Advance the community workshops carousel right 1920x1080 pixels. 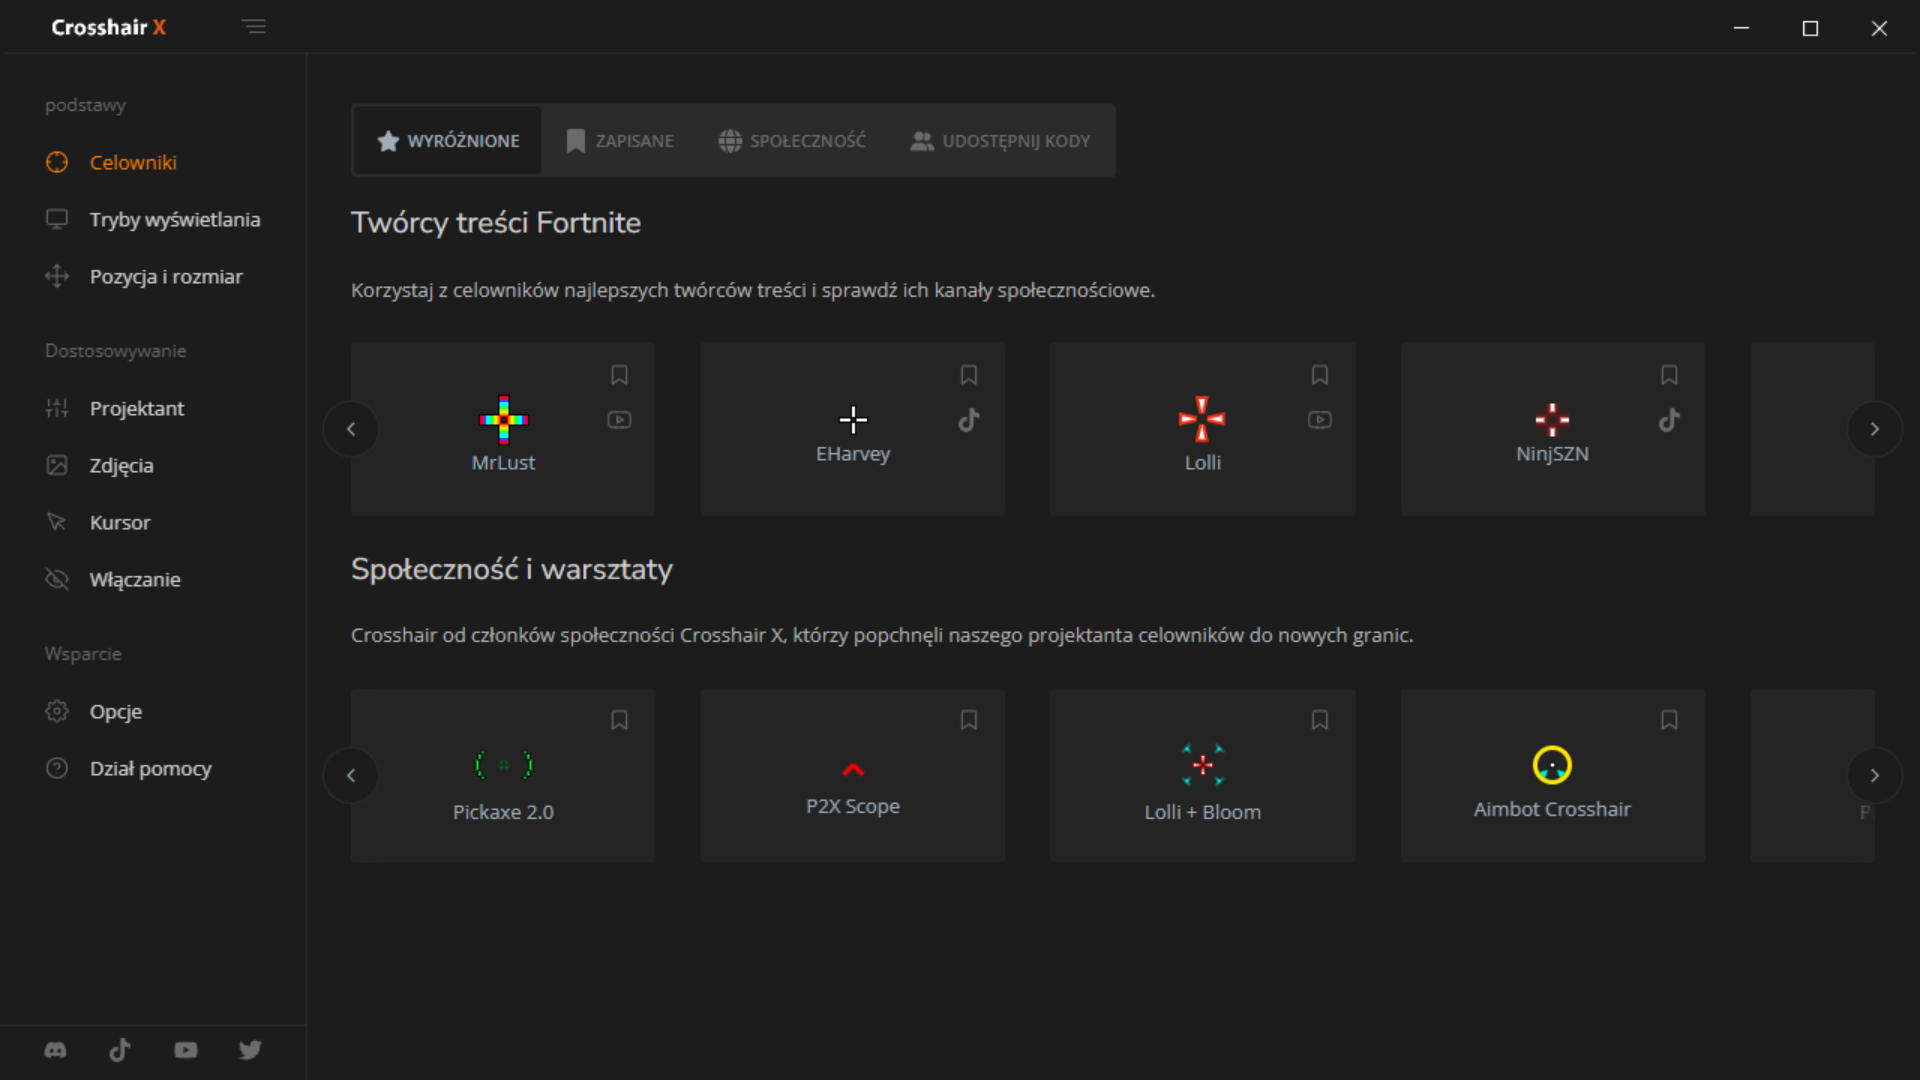pos(1874,775)
